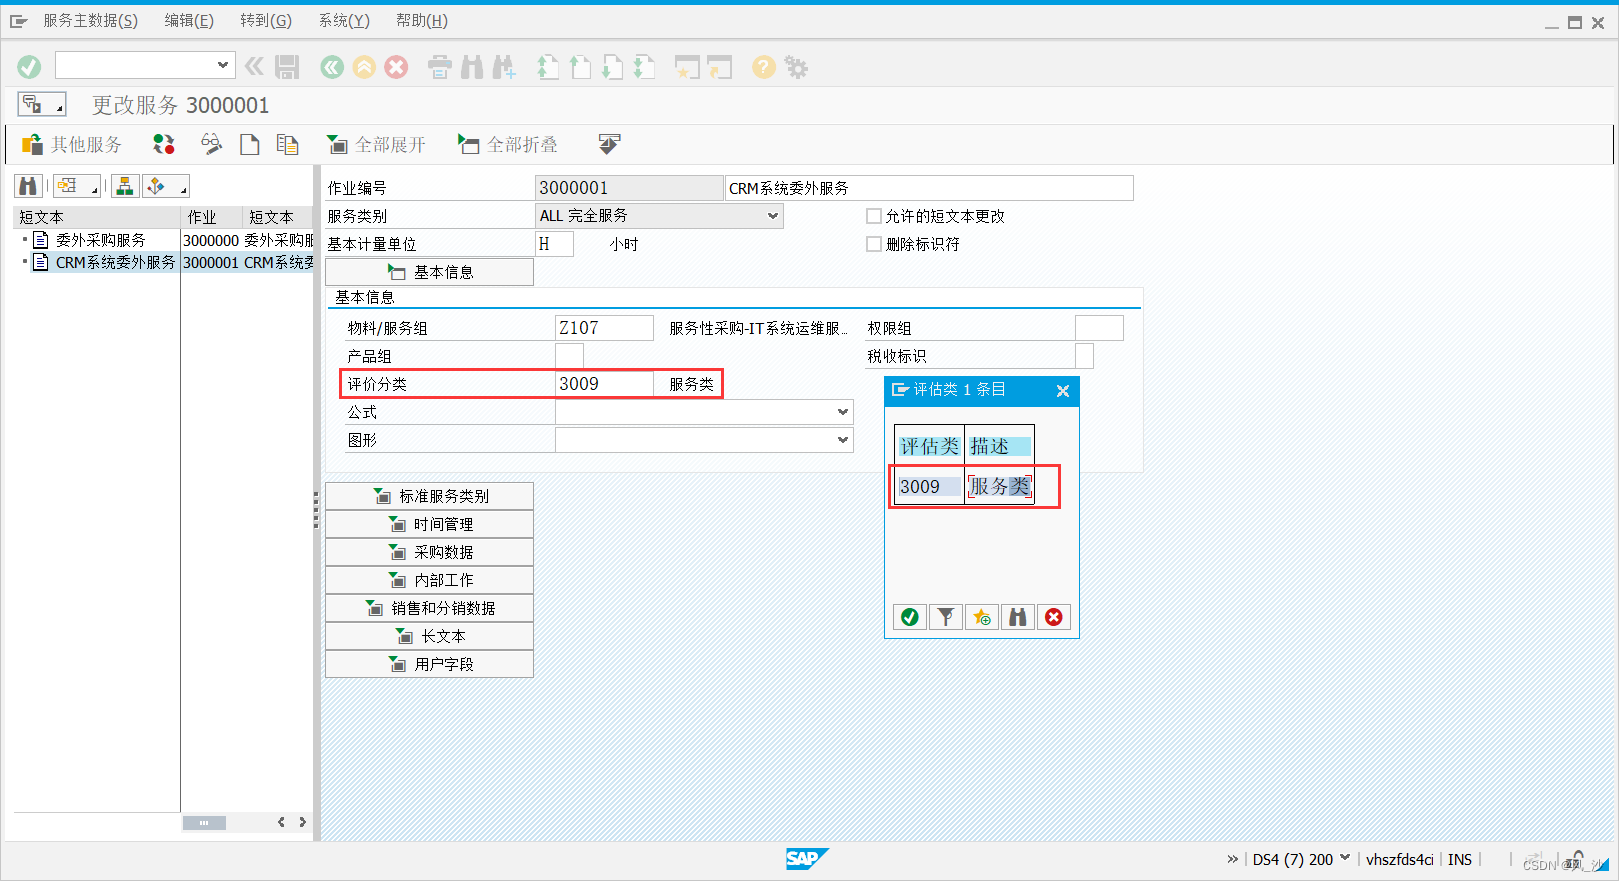Click the 其他服务 button
Viewport: 1619px width, 881px height.
(x=72, y=145)
